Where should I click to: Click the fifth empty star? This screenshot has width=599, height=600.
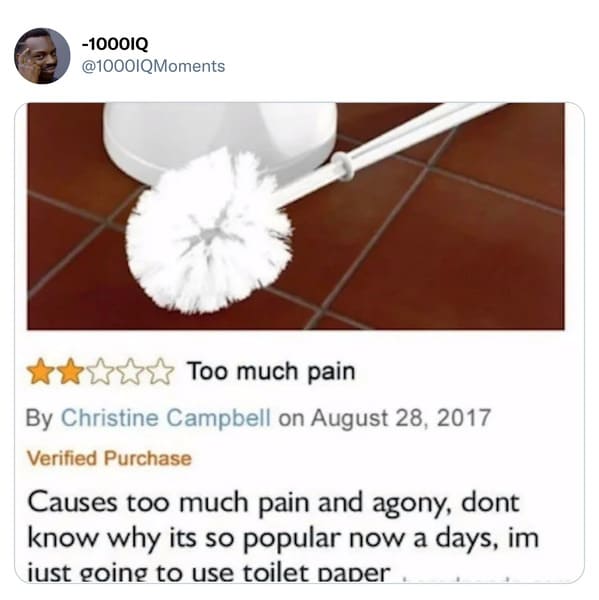[161, 372]
